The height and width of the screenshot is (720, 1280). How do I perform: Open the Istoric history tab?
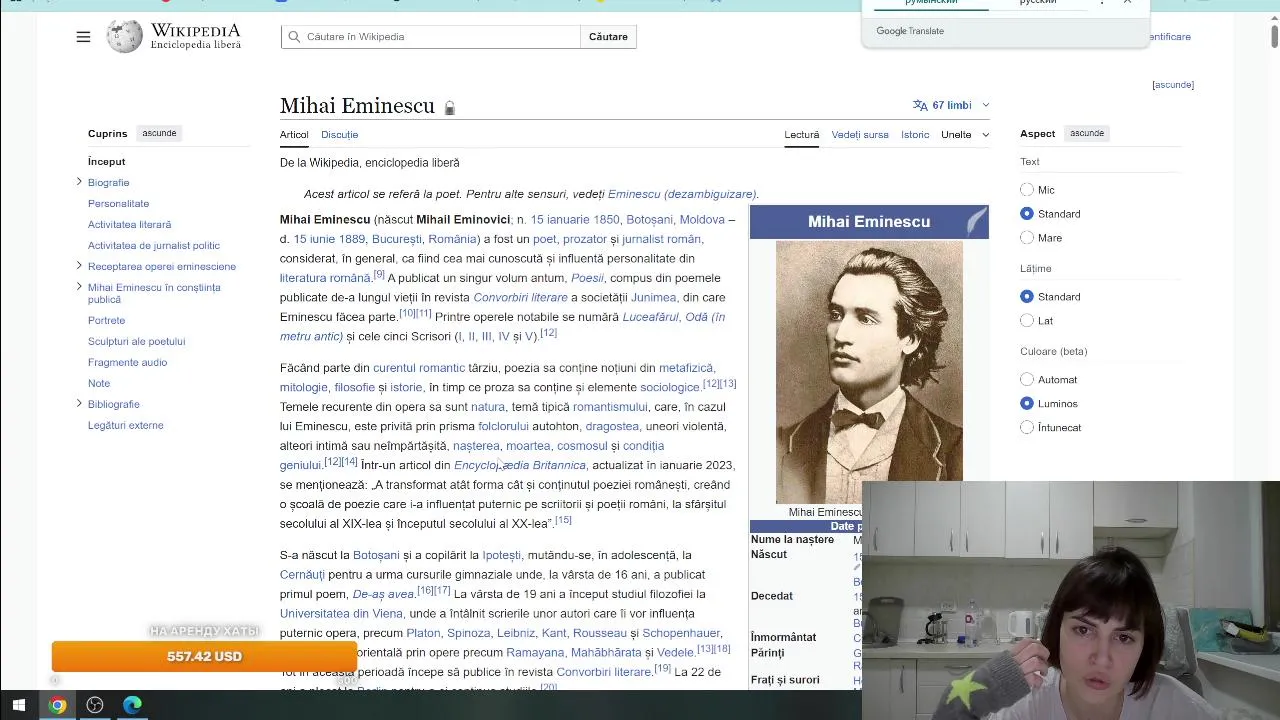click(915, 135)
